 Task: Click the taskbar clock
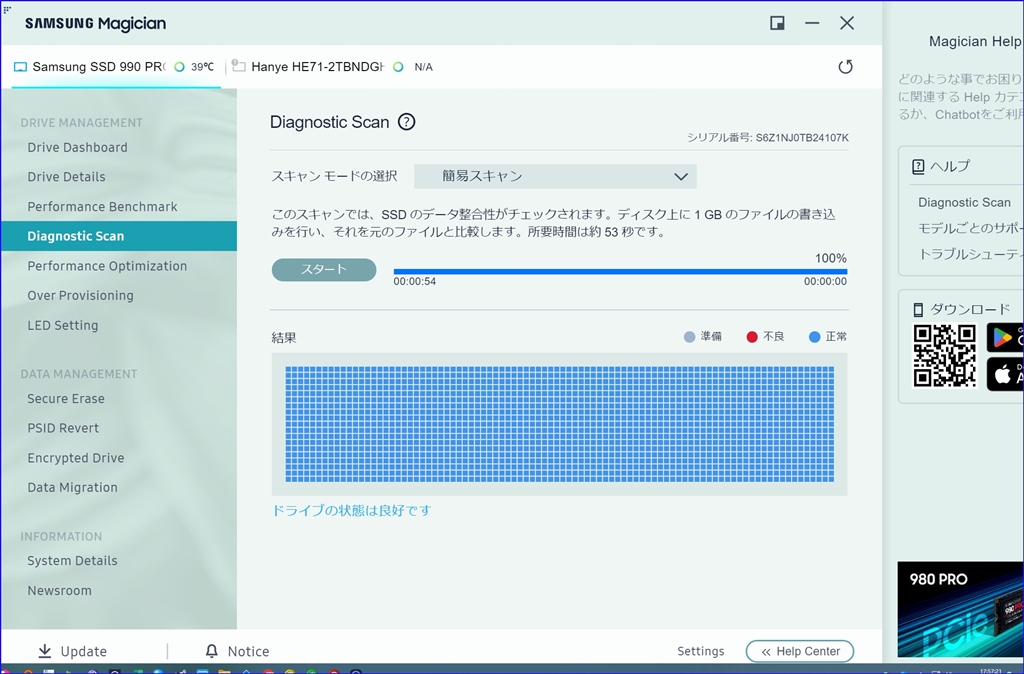coord(991,670)
